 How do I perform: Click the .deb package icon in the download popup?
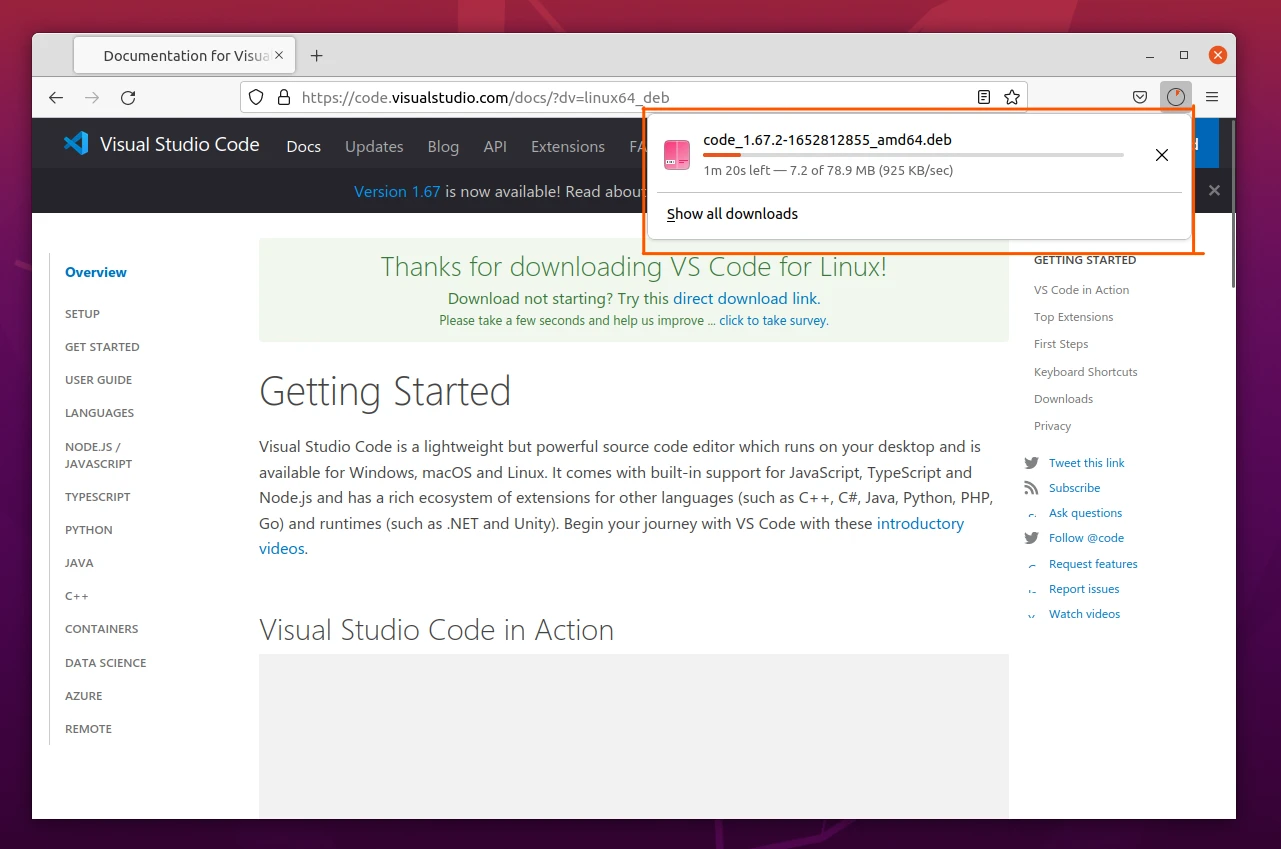point(677,155)
